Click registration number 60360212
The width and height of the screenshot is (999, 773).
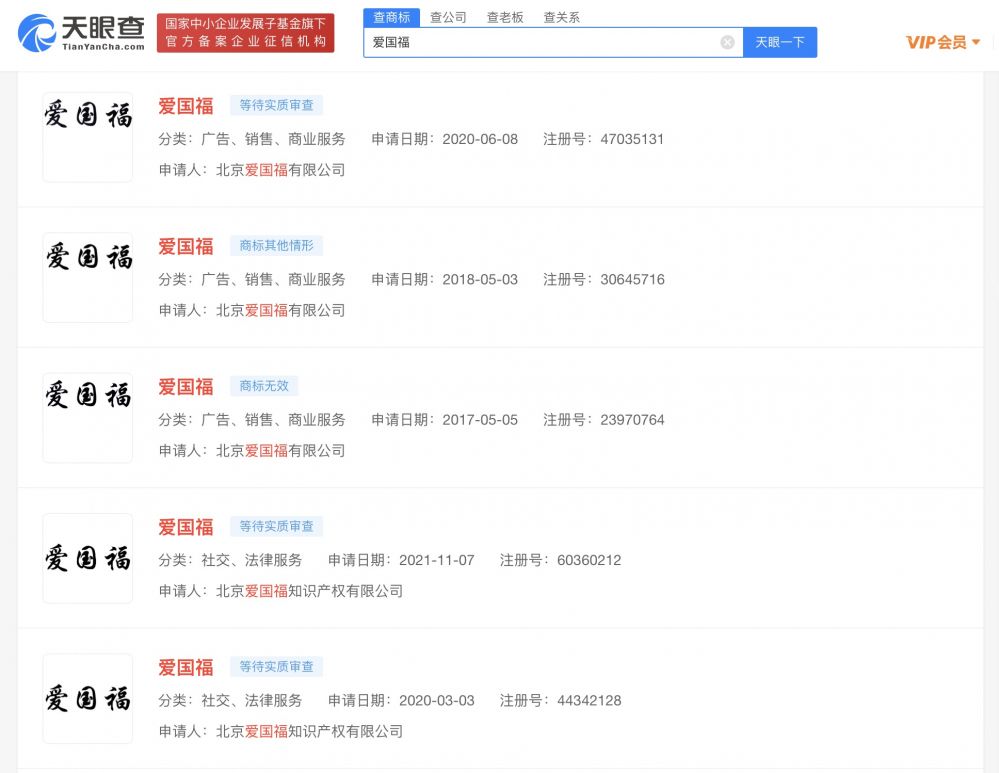pos(589,560)
